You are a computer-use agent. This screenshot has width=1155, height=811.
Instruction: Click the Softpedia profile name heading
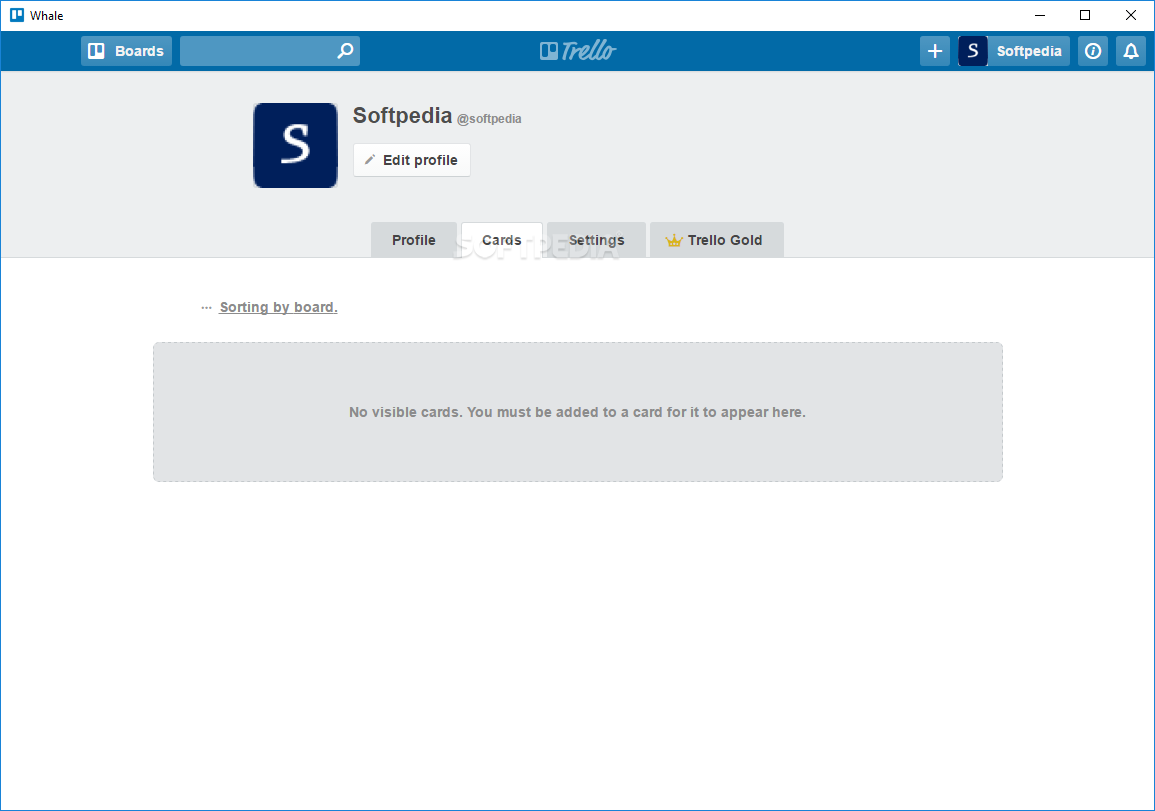[402, 116]
